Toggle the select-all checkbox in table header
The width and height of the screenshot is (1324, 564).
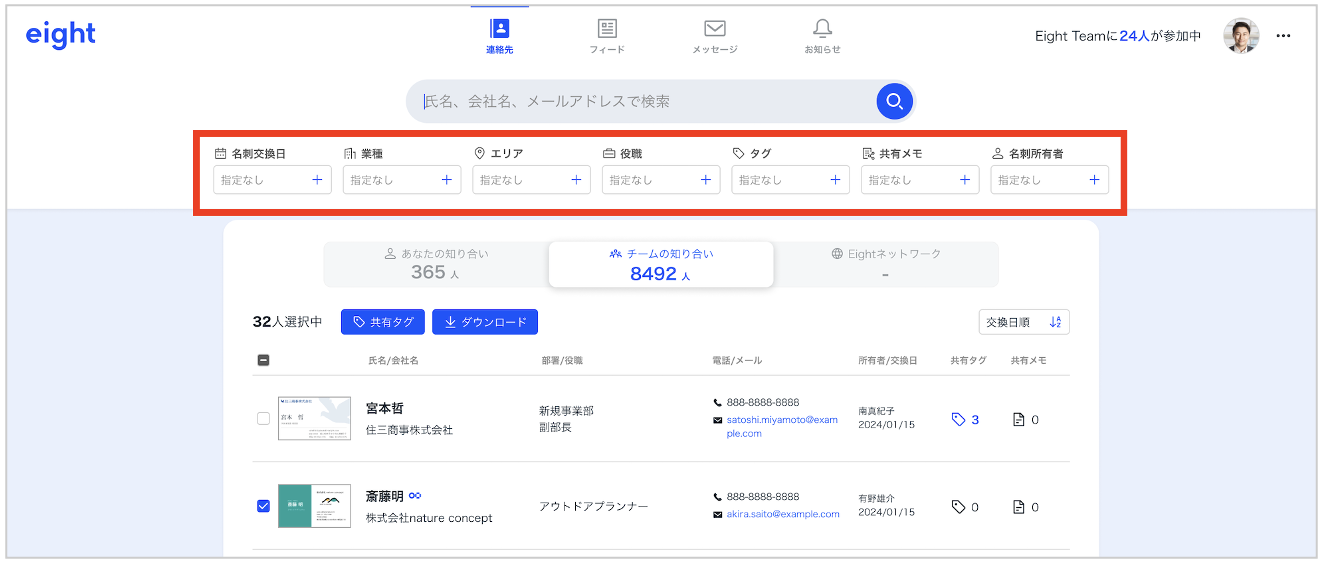point(264,360)
